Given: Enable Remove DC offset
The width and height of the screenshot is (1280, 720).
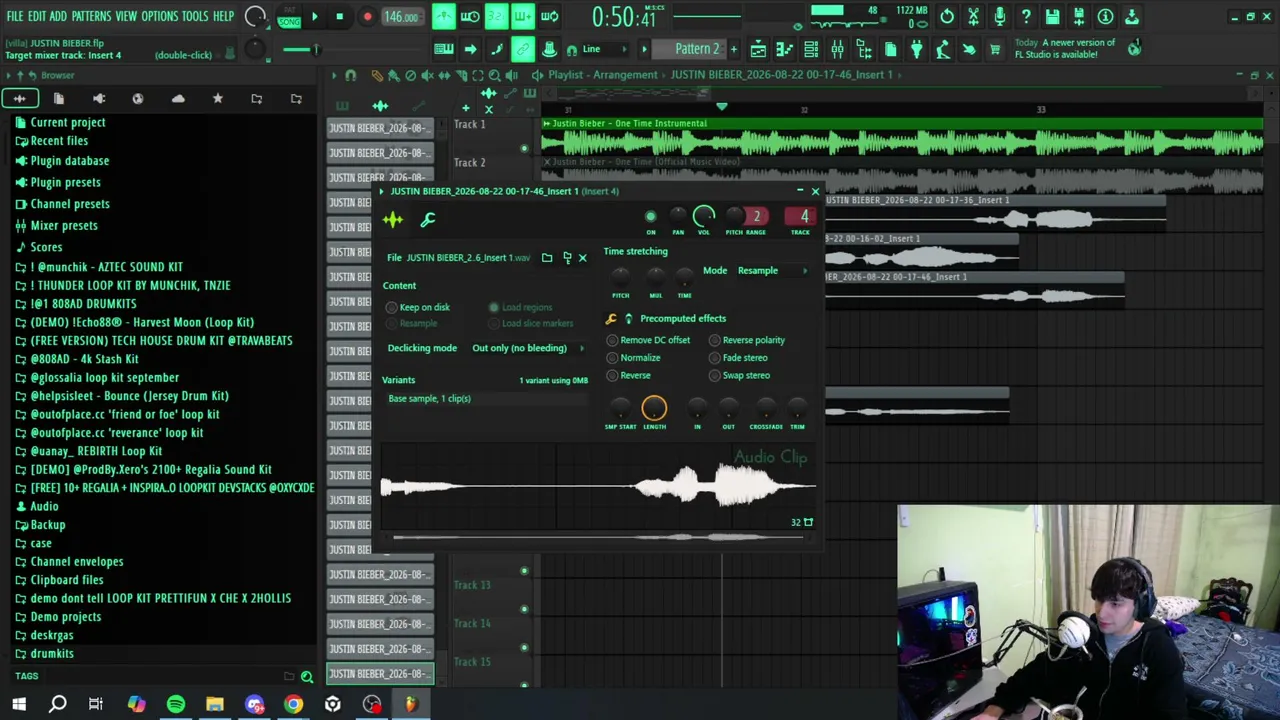Looking at the screenshot, I should tap(648, 340).
